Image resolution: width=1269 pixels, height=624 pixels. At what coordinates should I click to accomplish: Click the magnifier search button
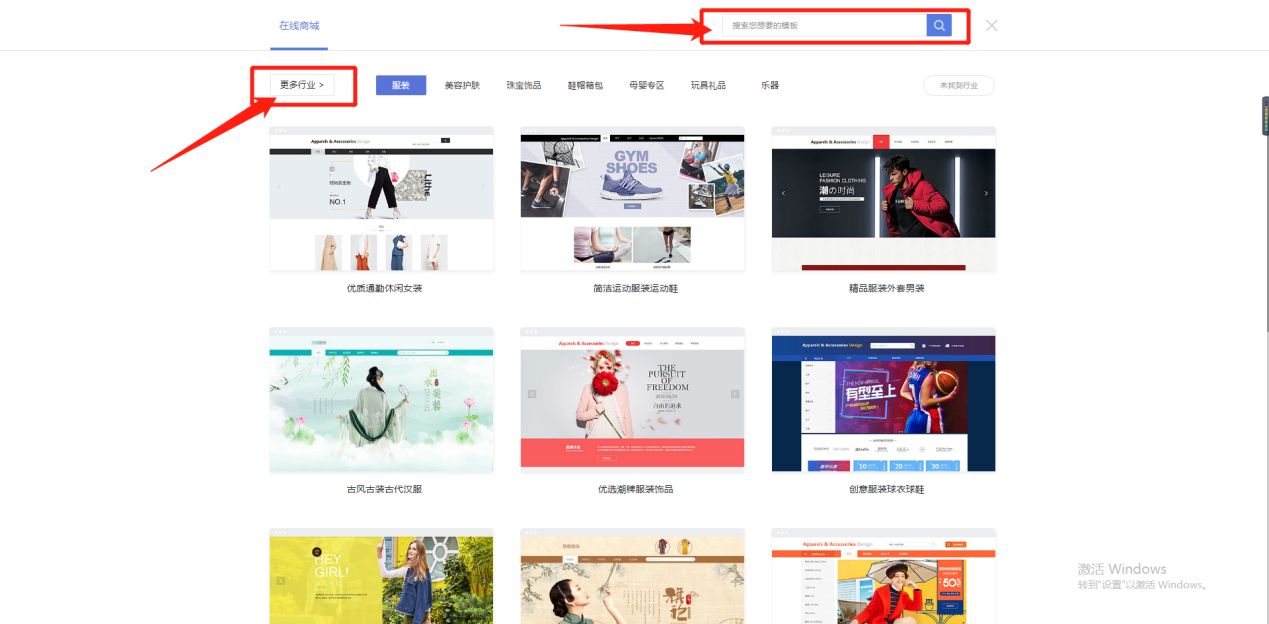938,25
